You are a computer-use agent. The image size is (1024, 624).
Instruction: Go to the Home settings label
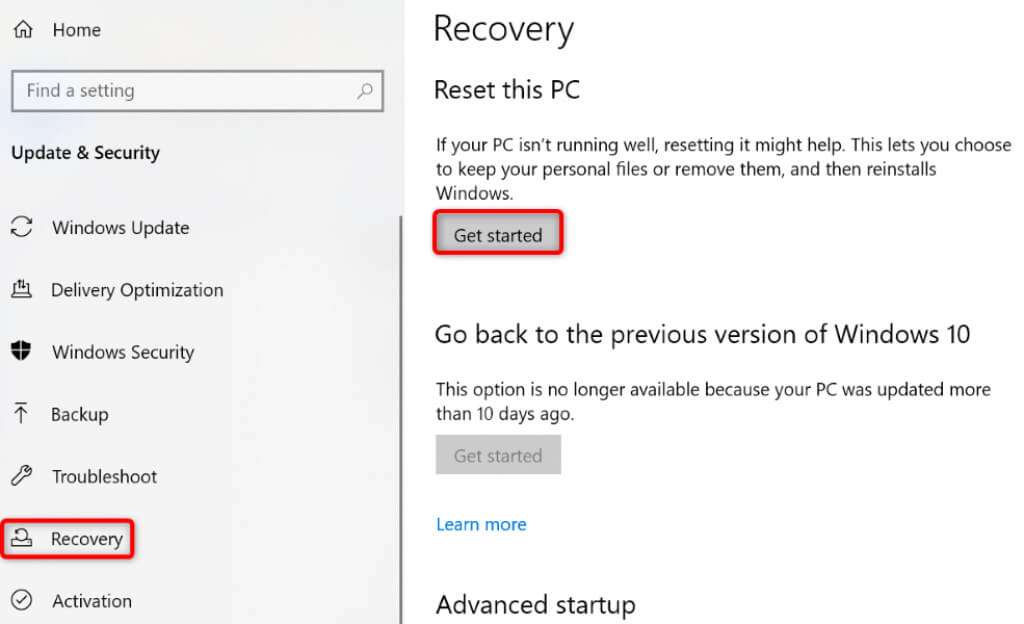[x=76, y=30]
